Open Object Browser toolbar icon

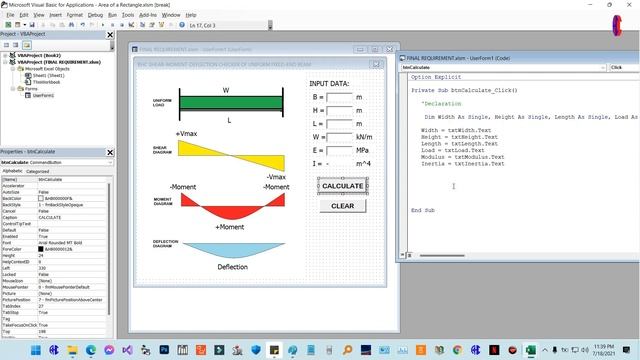pos(162,25)
